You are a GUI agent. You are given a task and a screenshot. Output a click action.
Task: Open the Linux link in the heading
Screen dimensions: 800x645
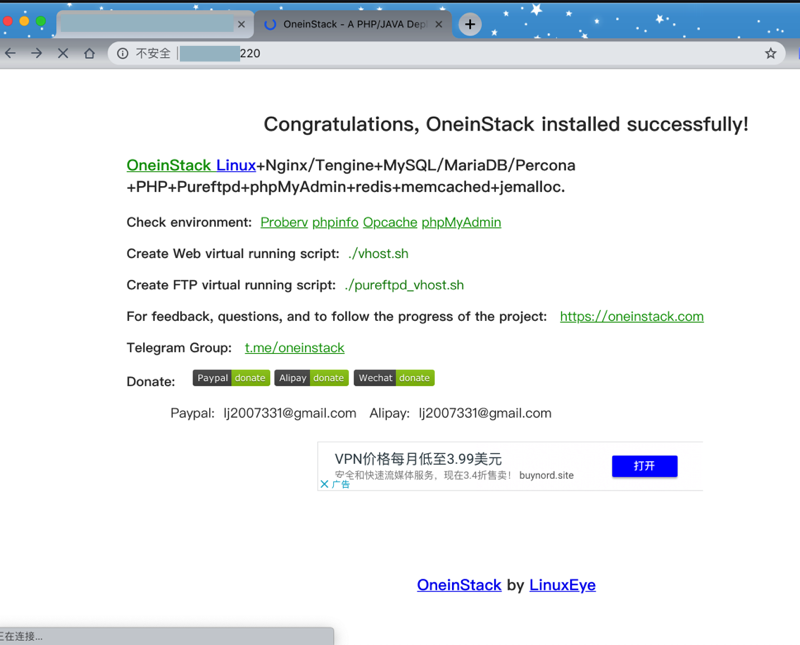pos(236,165)
